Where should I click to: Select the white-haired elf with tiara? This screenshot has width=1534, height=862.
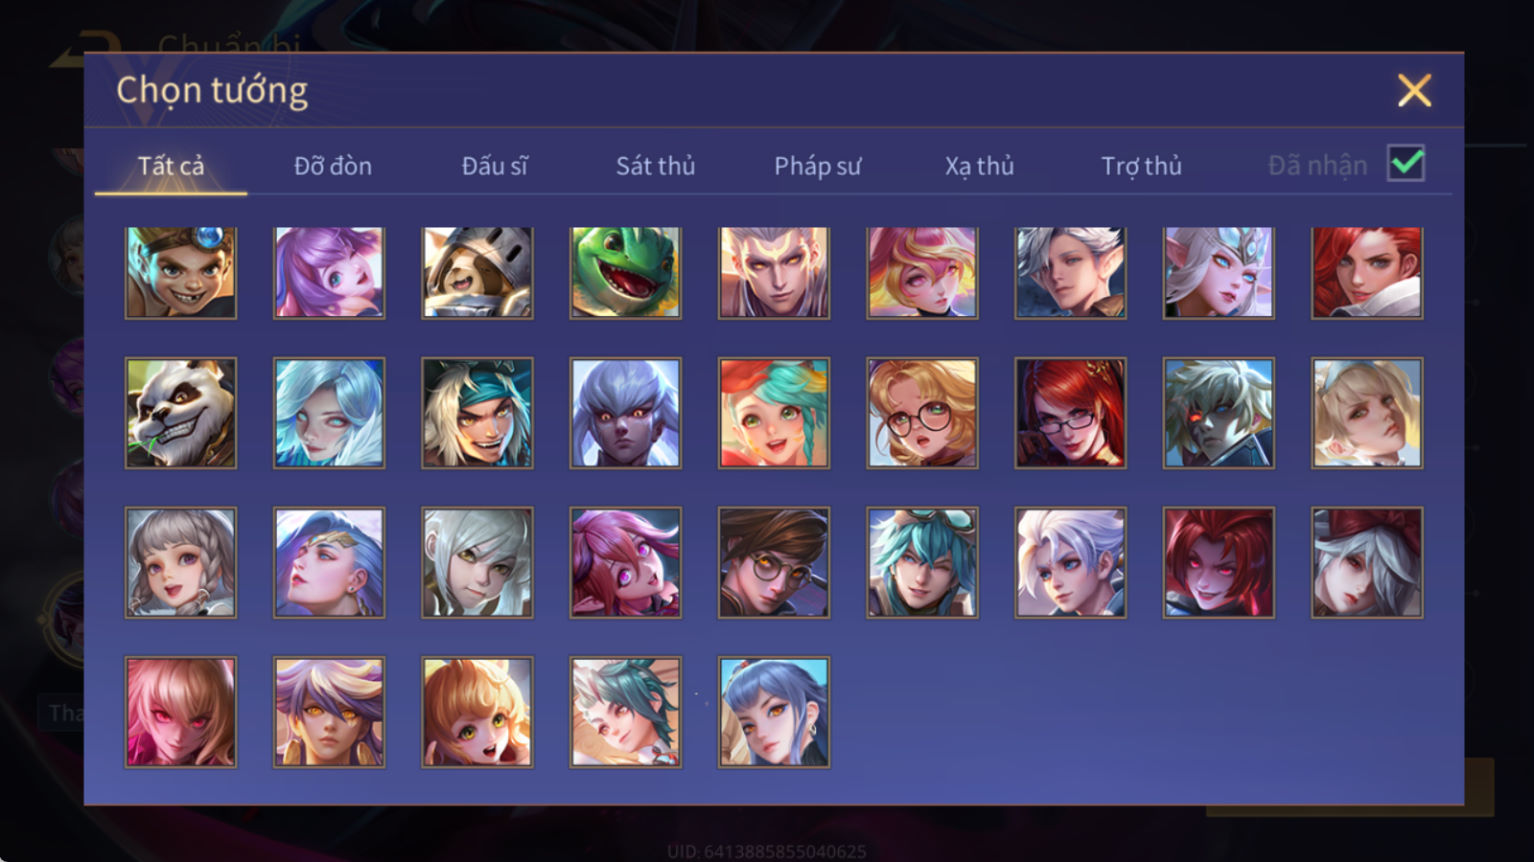(1219, 273)
